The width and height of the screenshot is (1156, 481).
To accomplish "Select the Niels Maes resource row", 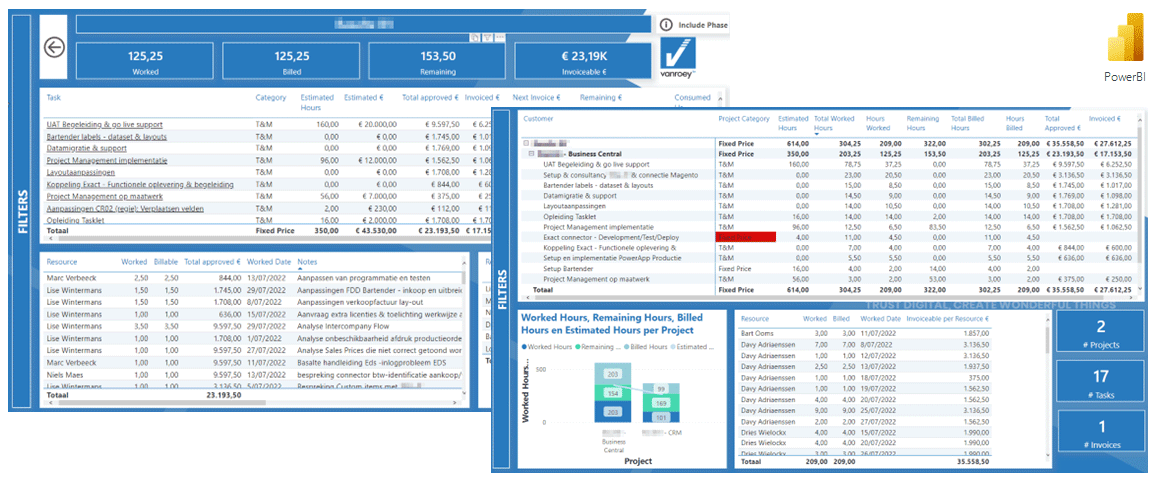I will coord(254,375).
